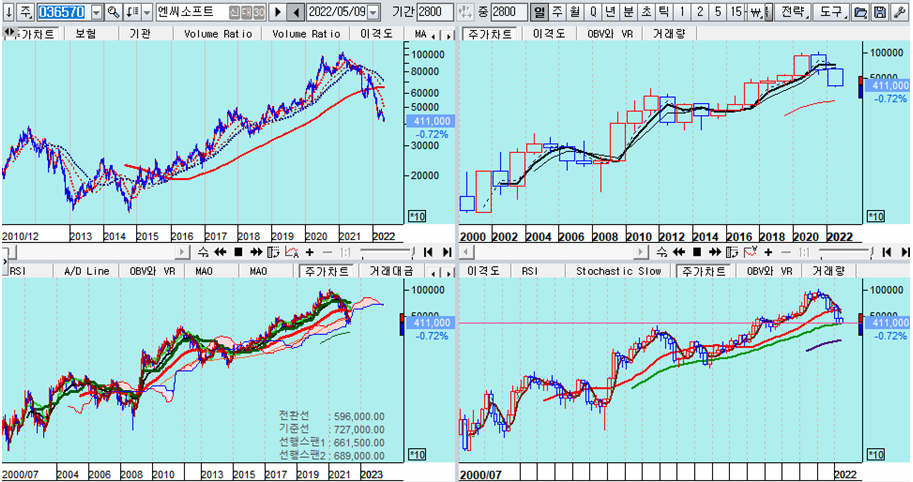
Task: Select the 15 minute interval button
Action: [x=736, y=12]
